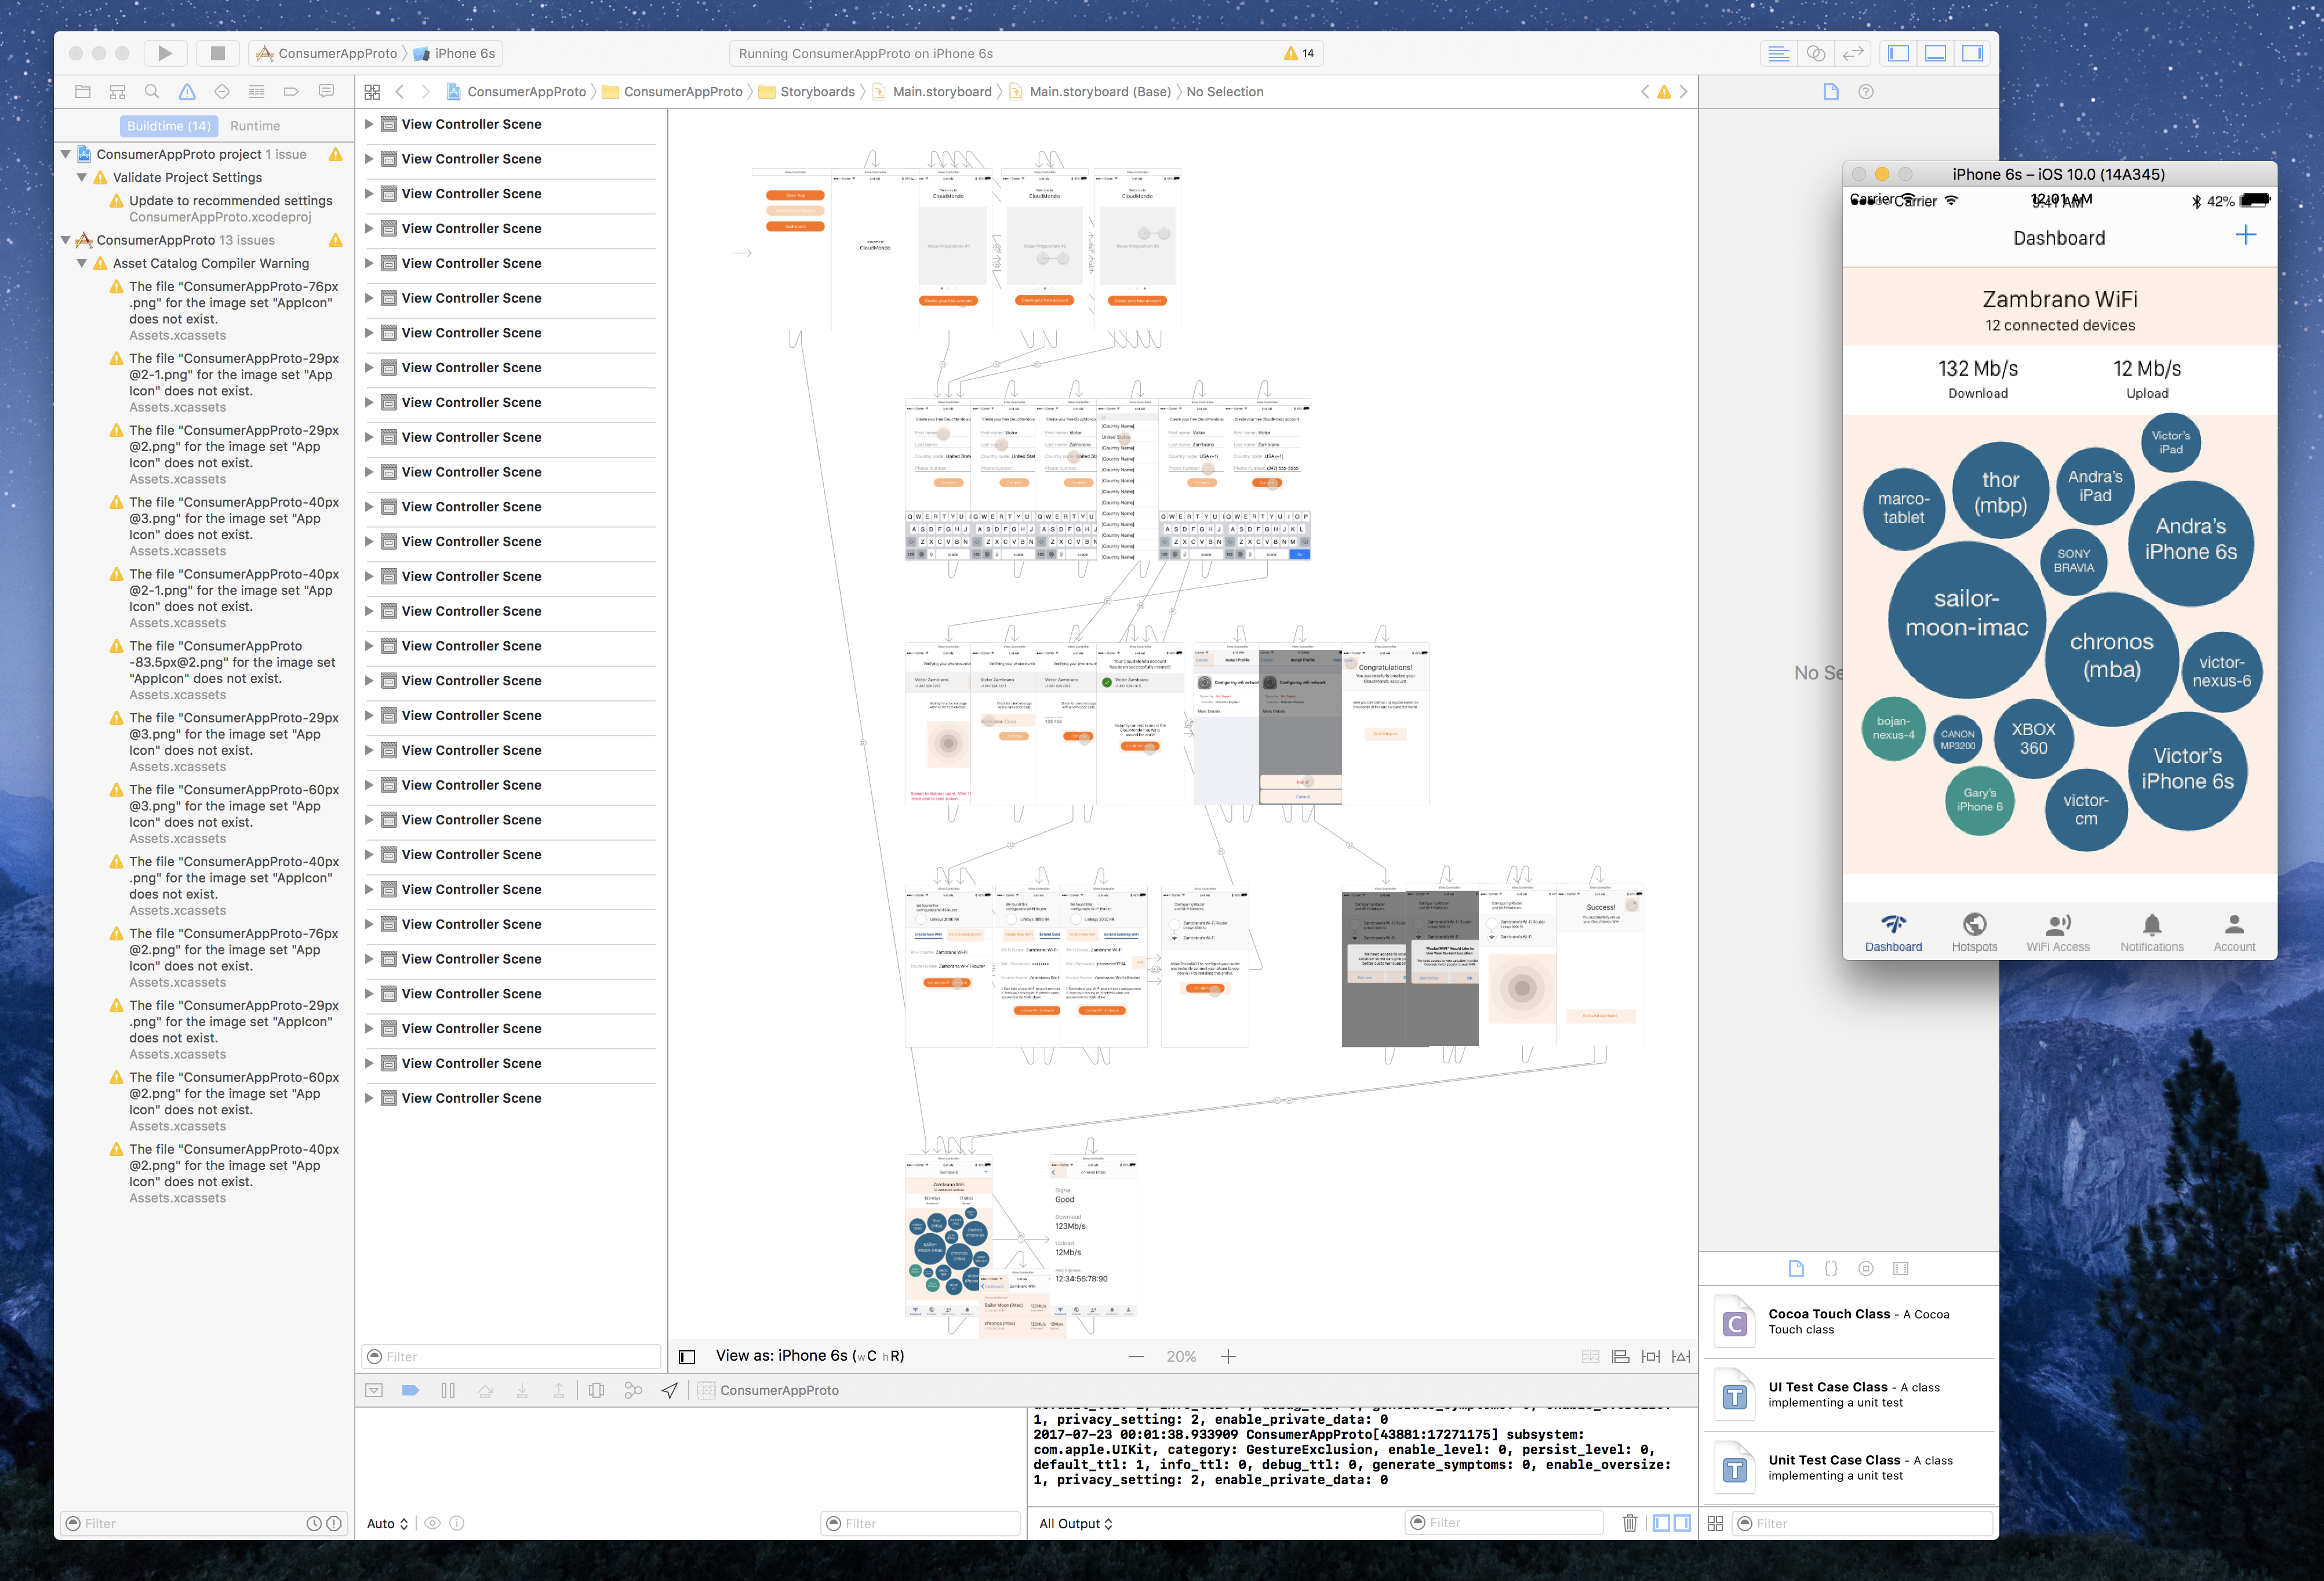Click the 14 warnings indicator in activity bar
This screenshot has height=1581, width=2324.
coord(1299,53)
